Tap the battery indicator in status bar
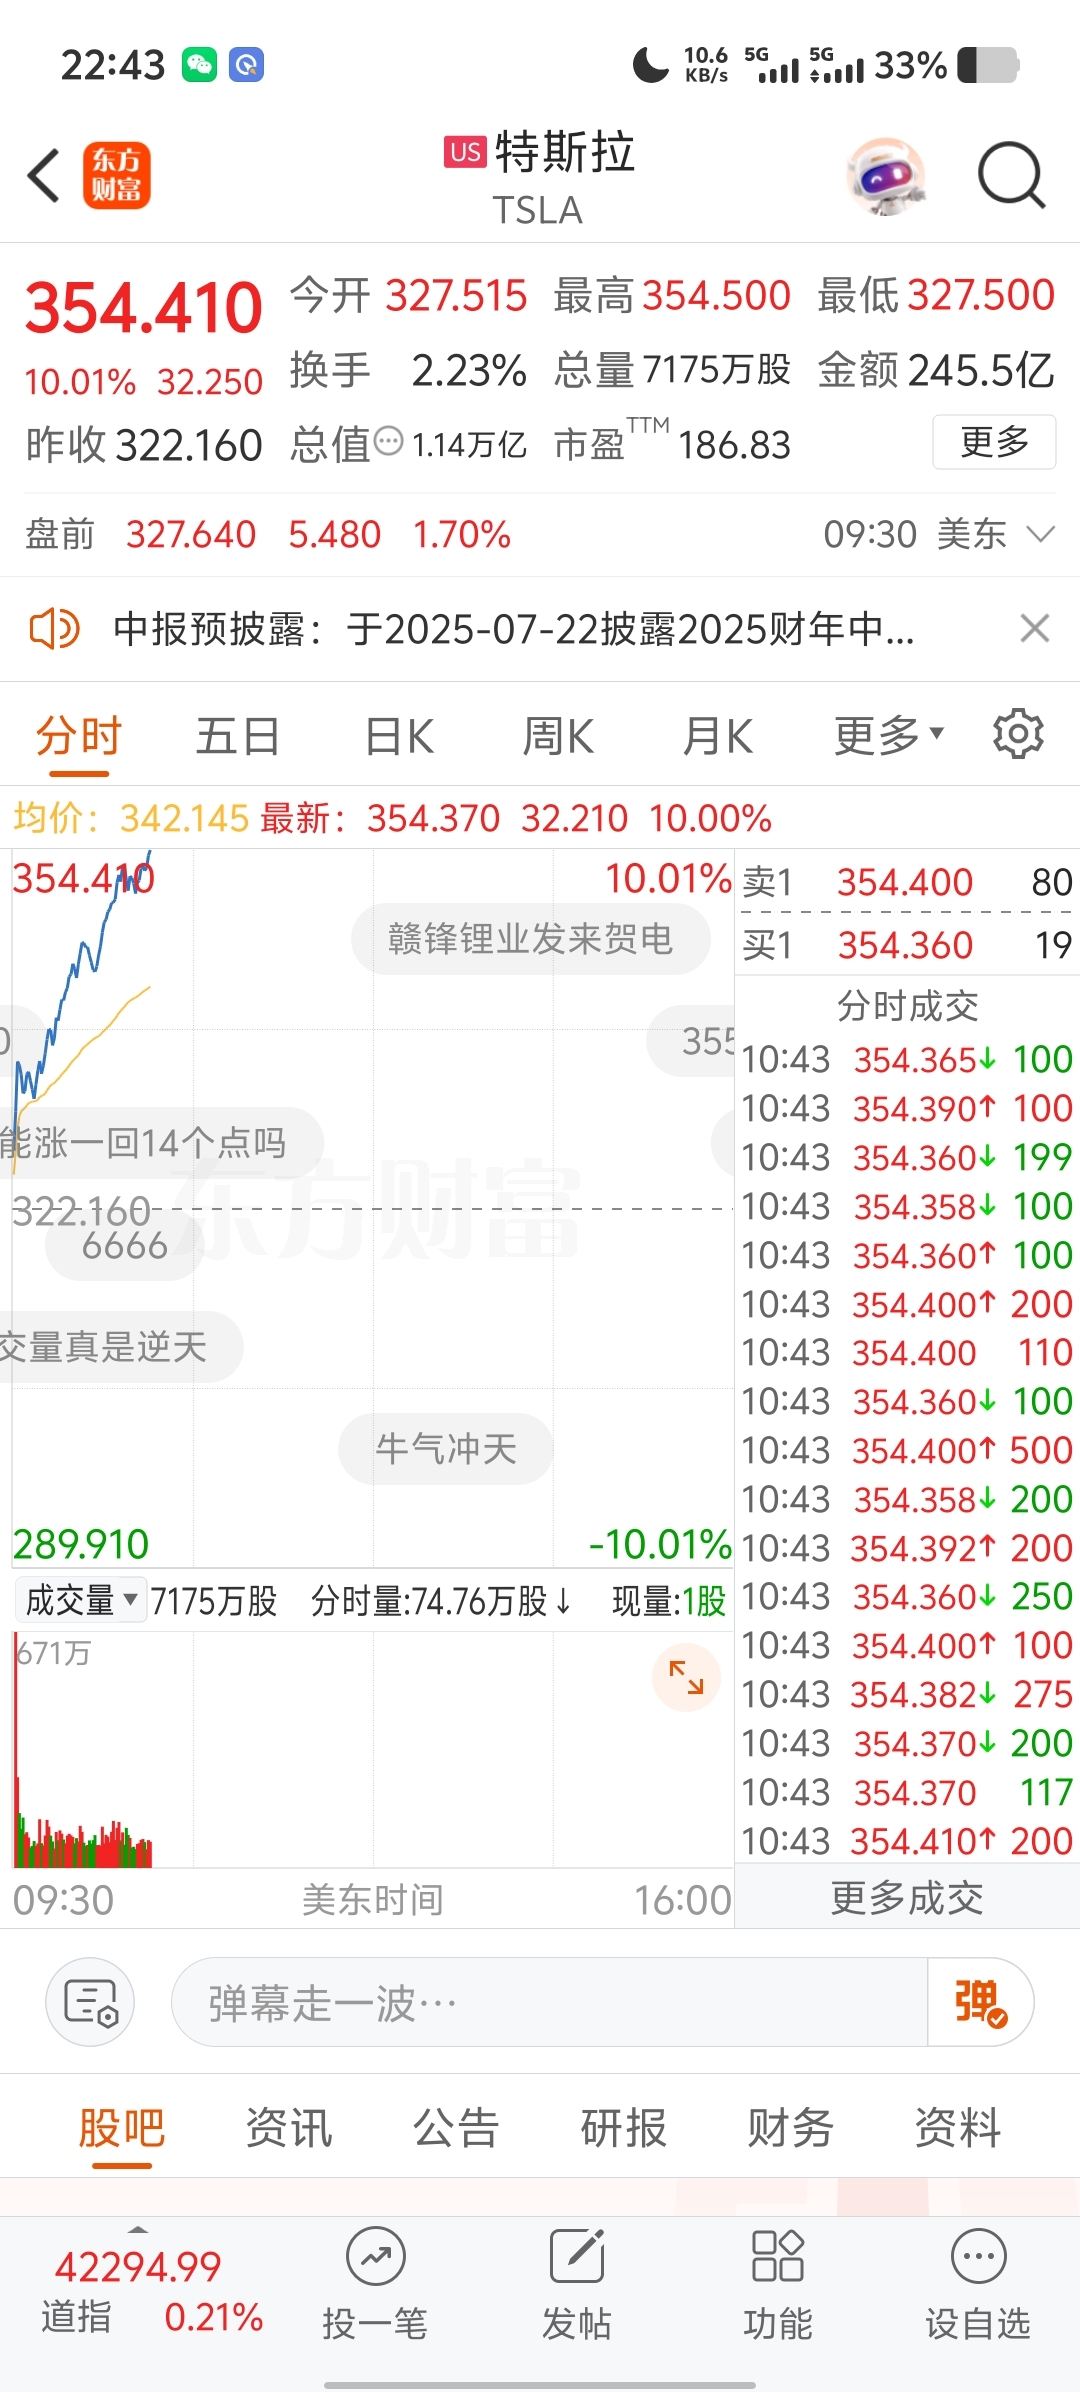This screenshot has width=1080, height=2392. (988, 65)
